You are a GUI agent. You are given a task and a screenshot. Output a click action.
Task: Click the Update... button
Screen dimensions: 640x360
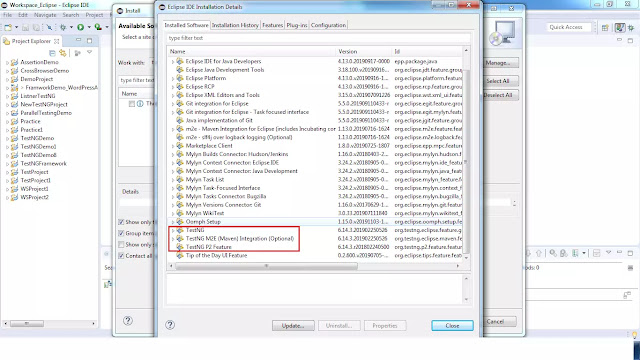click(x=293, y=326)
